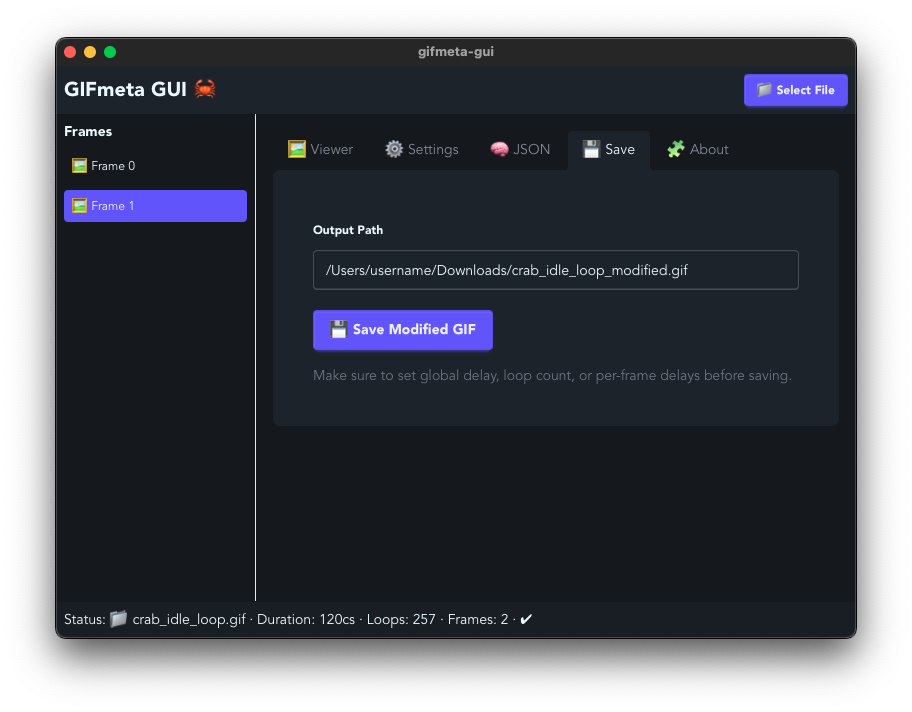Click the checkmark in the status bar

click(526, 619)
